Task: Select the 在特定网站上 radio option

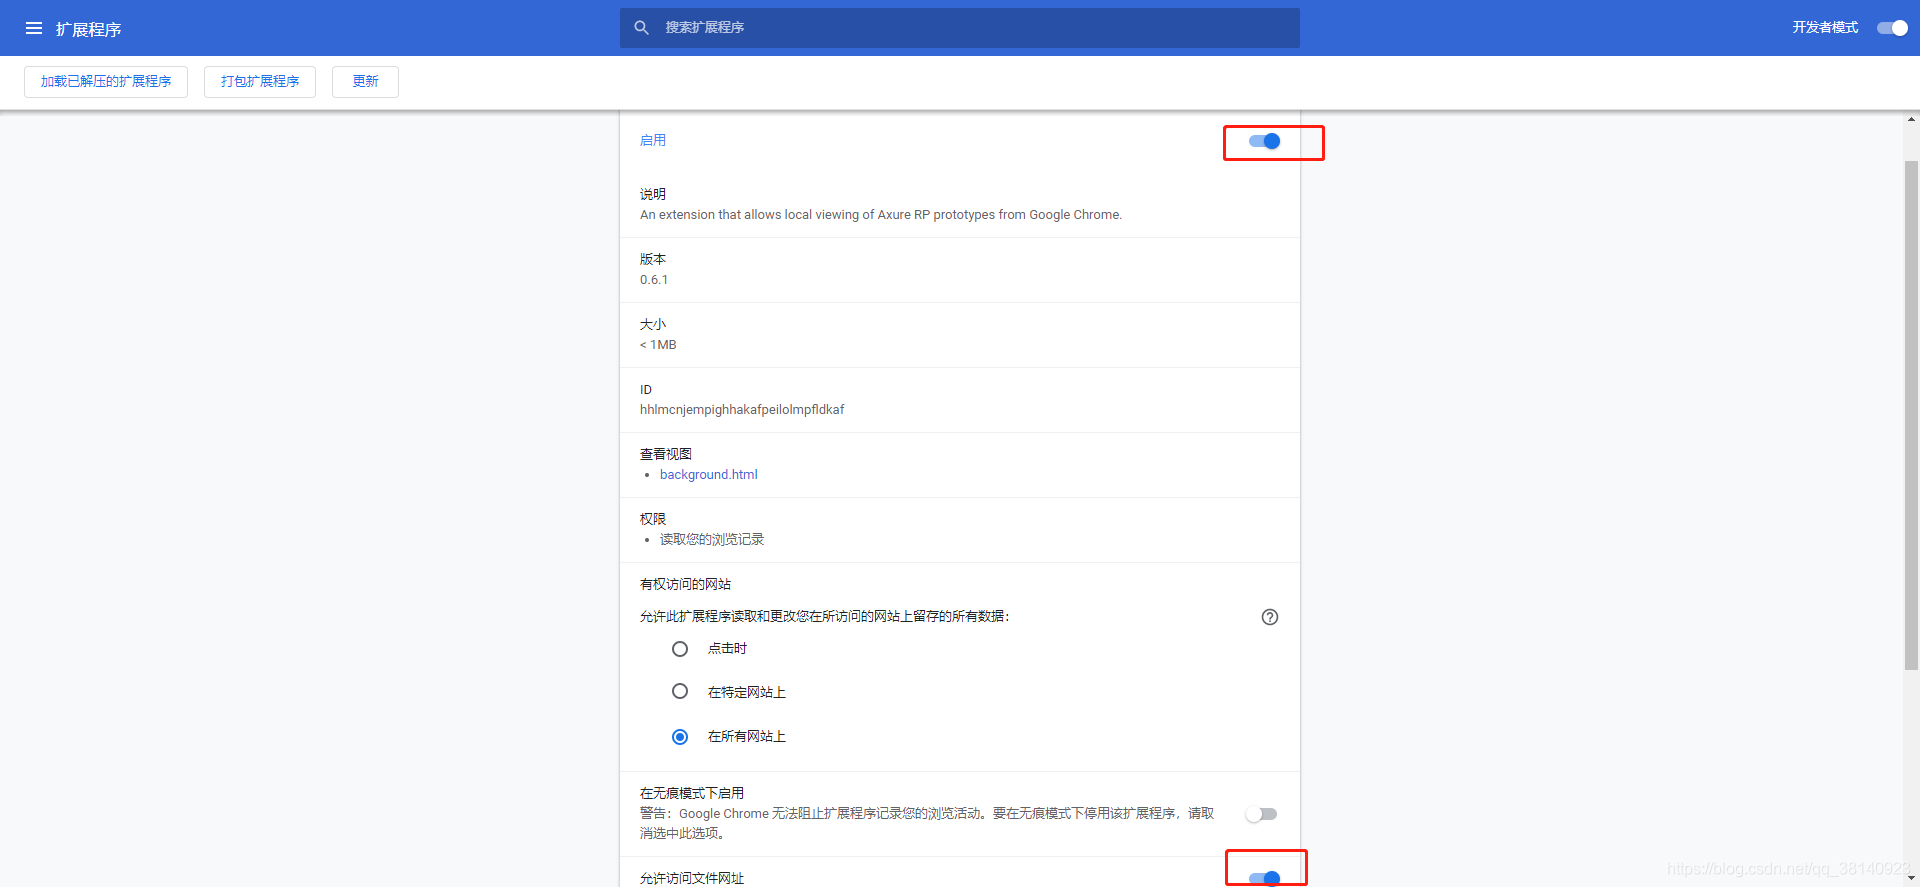Action: click(680, 691)
